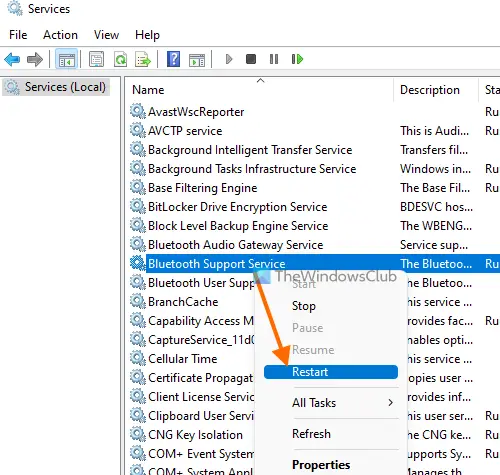Toggle Show/Hide Console Tree icon
500x475 pixels.
coord(67,59)
